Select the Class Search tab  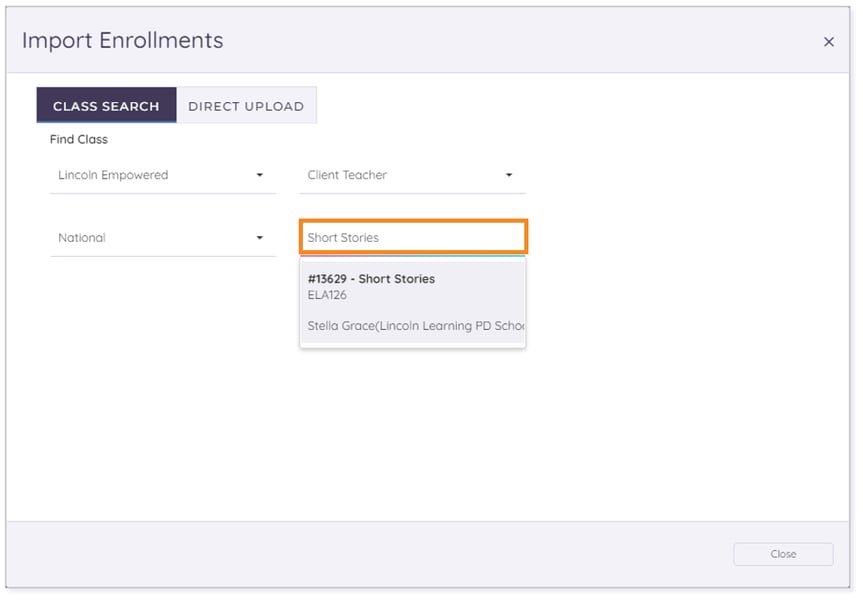[x=106, y=105]
